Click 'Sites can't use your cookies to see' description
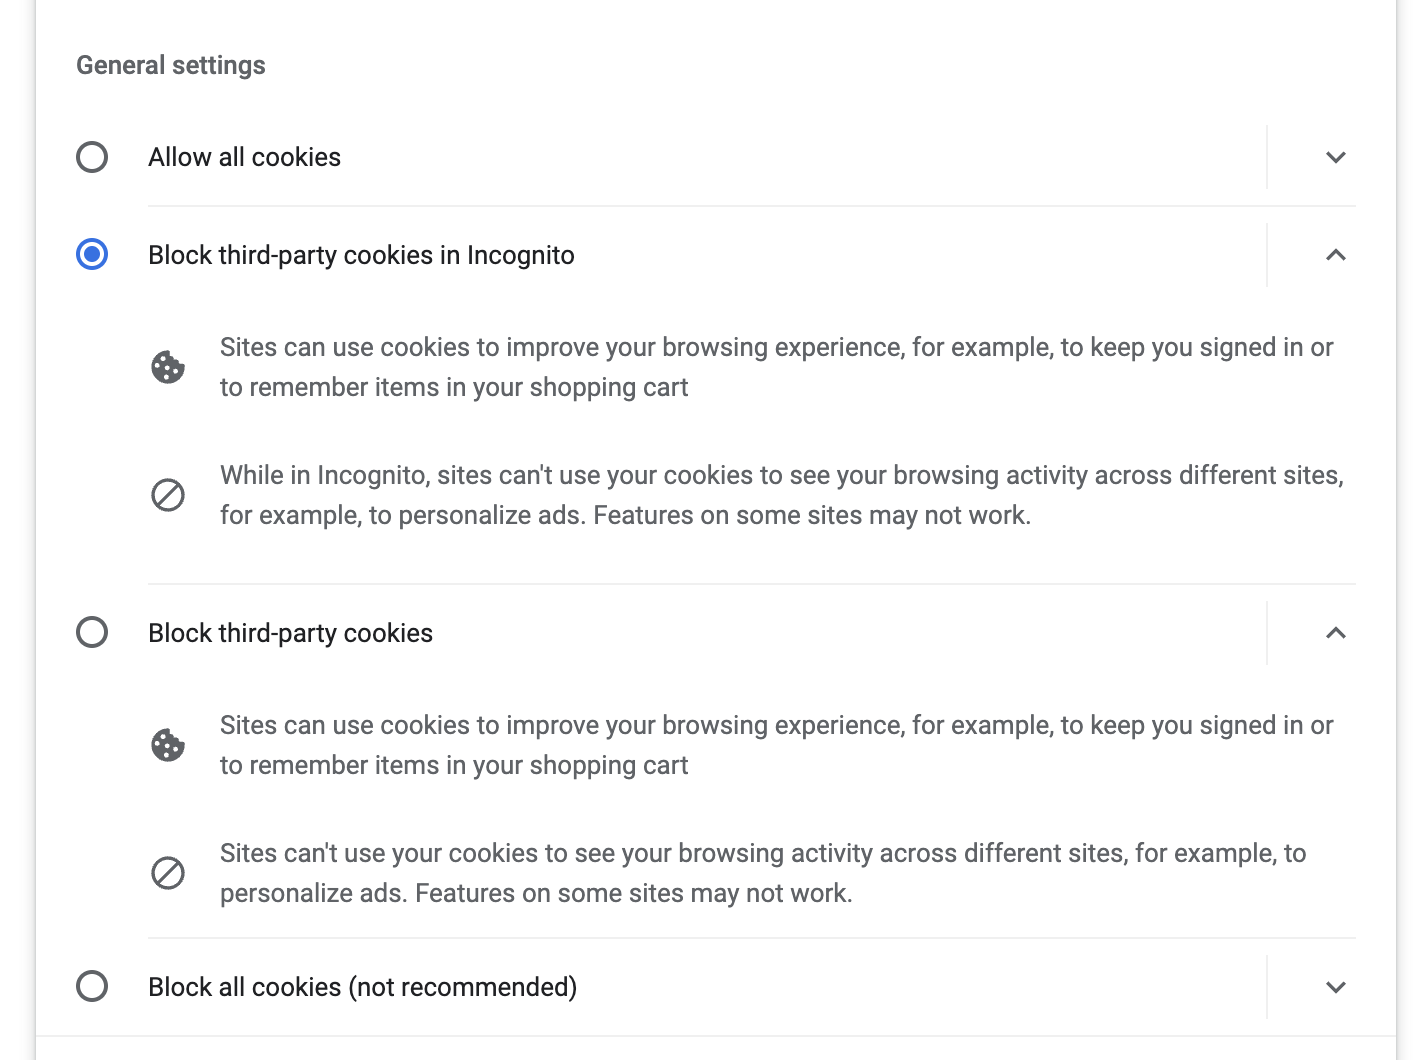1420x1060 pixels. pos(763,873)
